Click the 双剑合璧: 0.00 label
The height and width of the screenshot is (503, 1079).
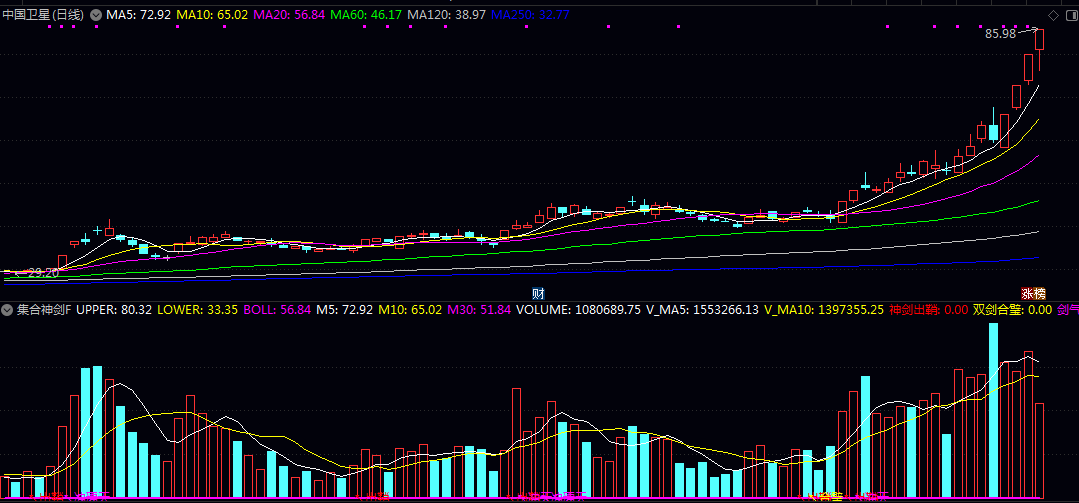point(1013,310)
